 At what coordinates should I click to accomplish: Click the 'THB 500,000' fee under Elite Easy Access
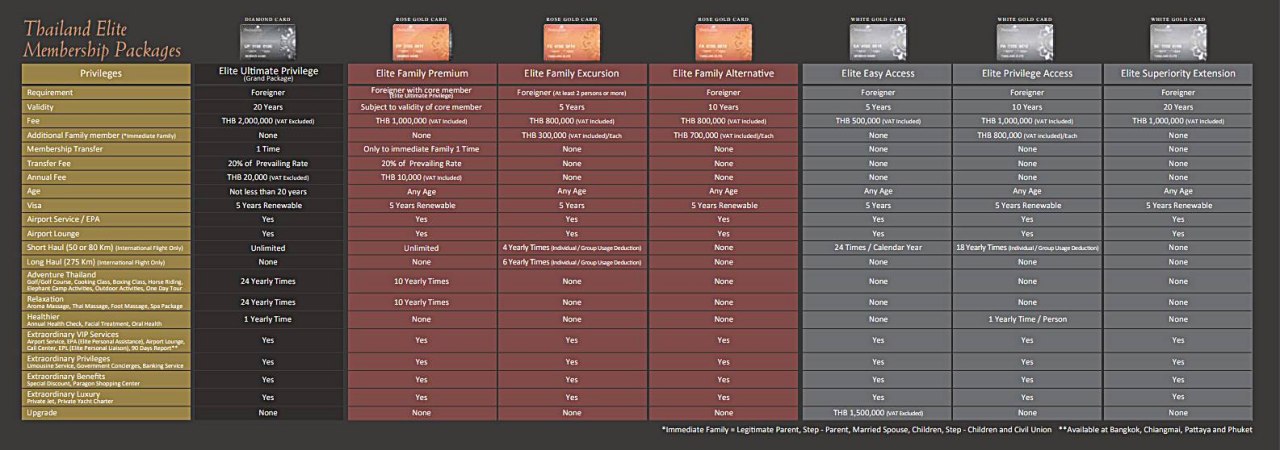tap(877, 120)
